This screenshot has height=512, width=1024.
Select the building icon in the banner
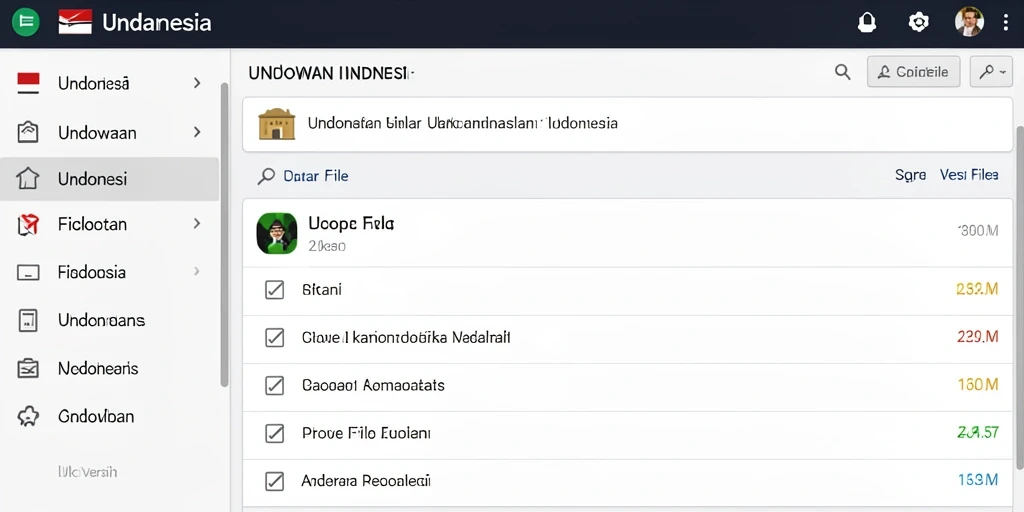tap(277, 124)
